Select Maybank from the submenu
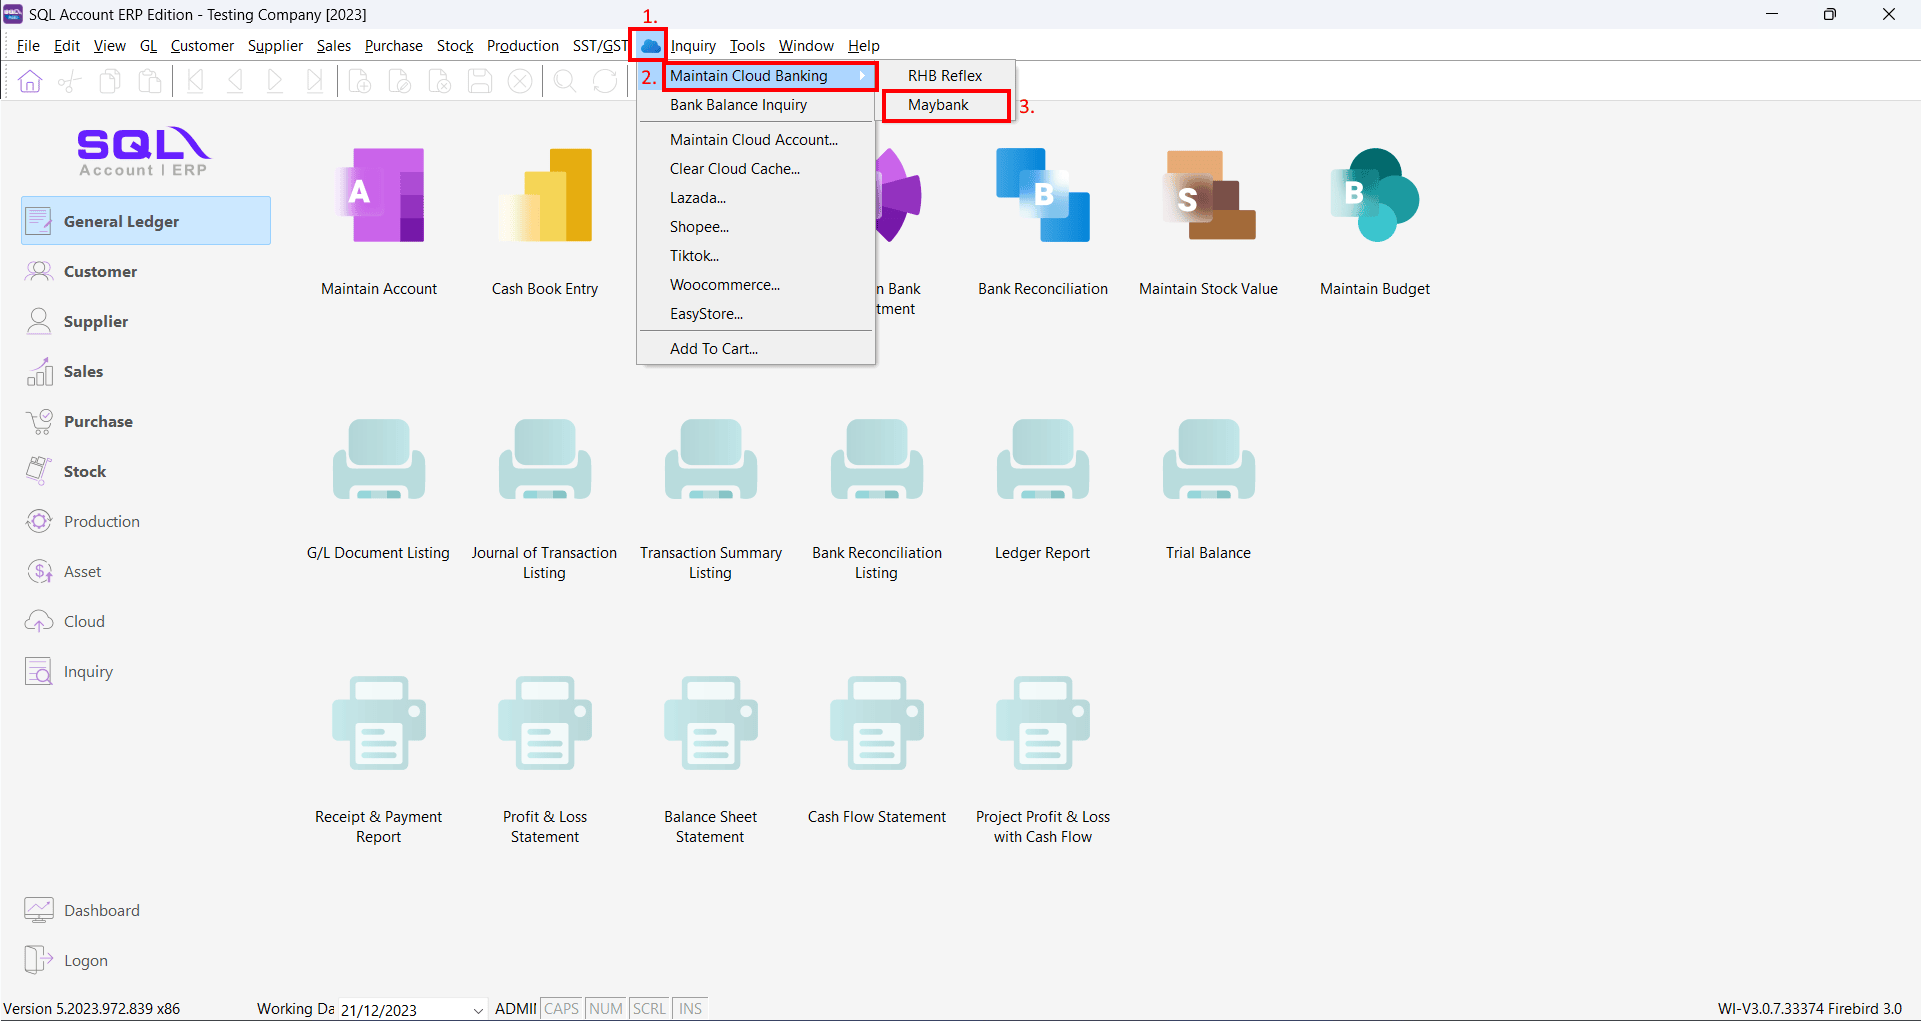Viewport: 1921px width, 1021px height. point(938,105)
